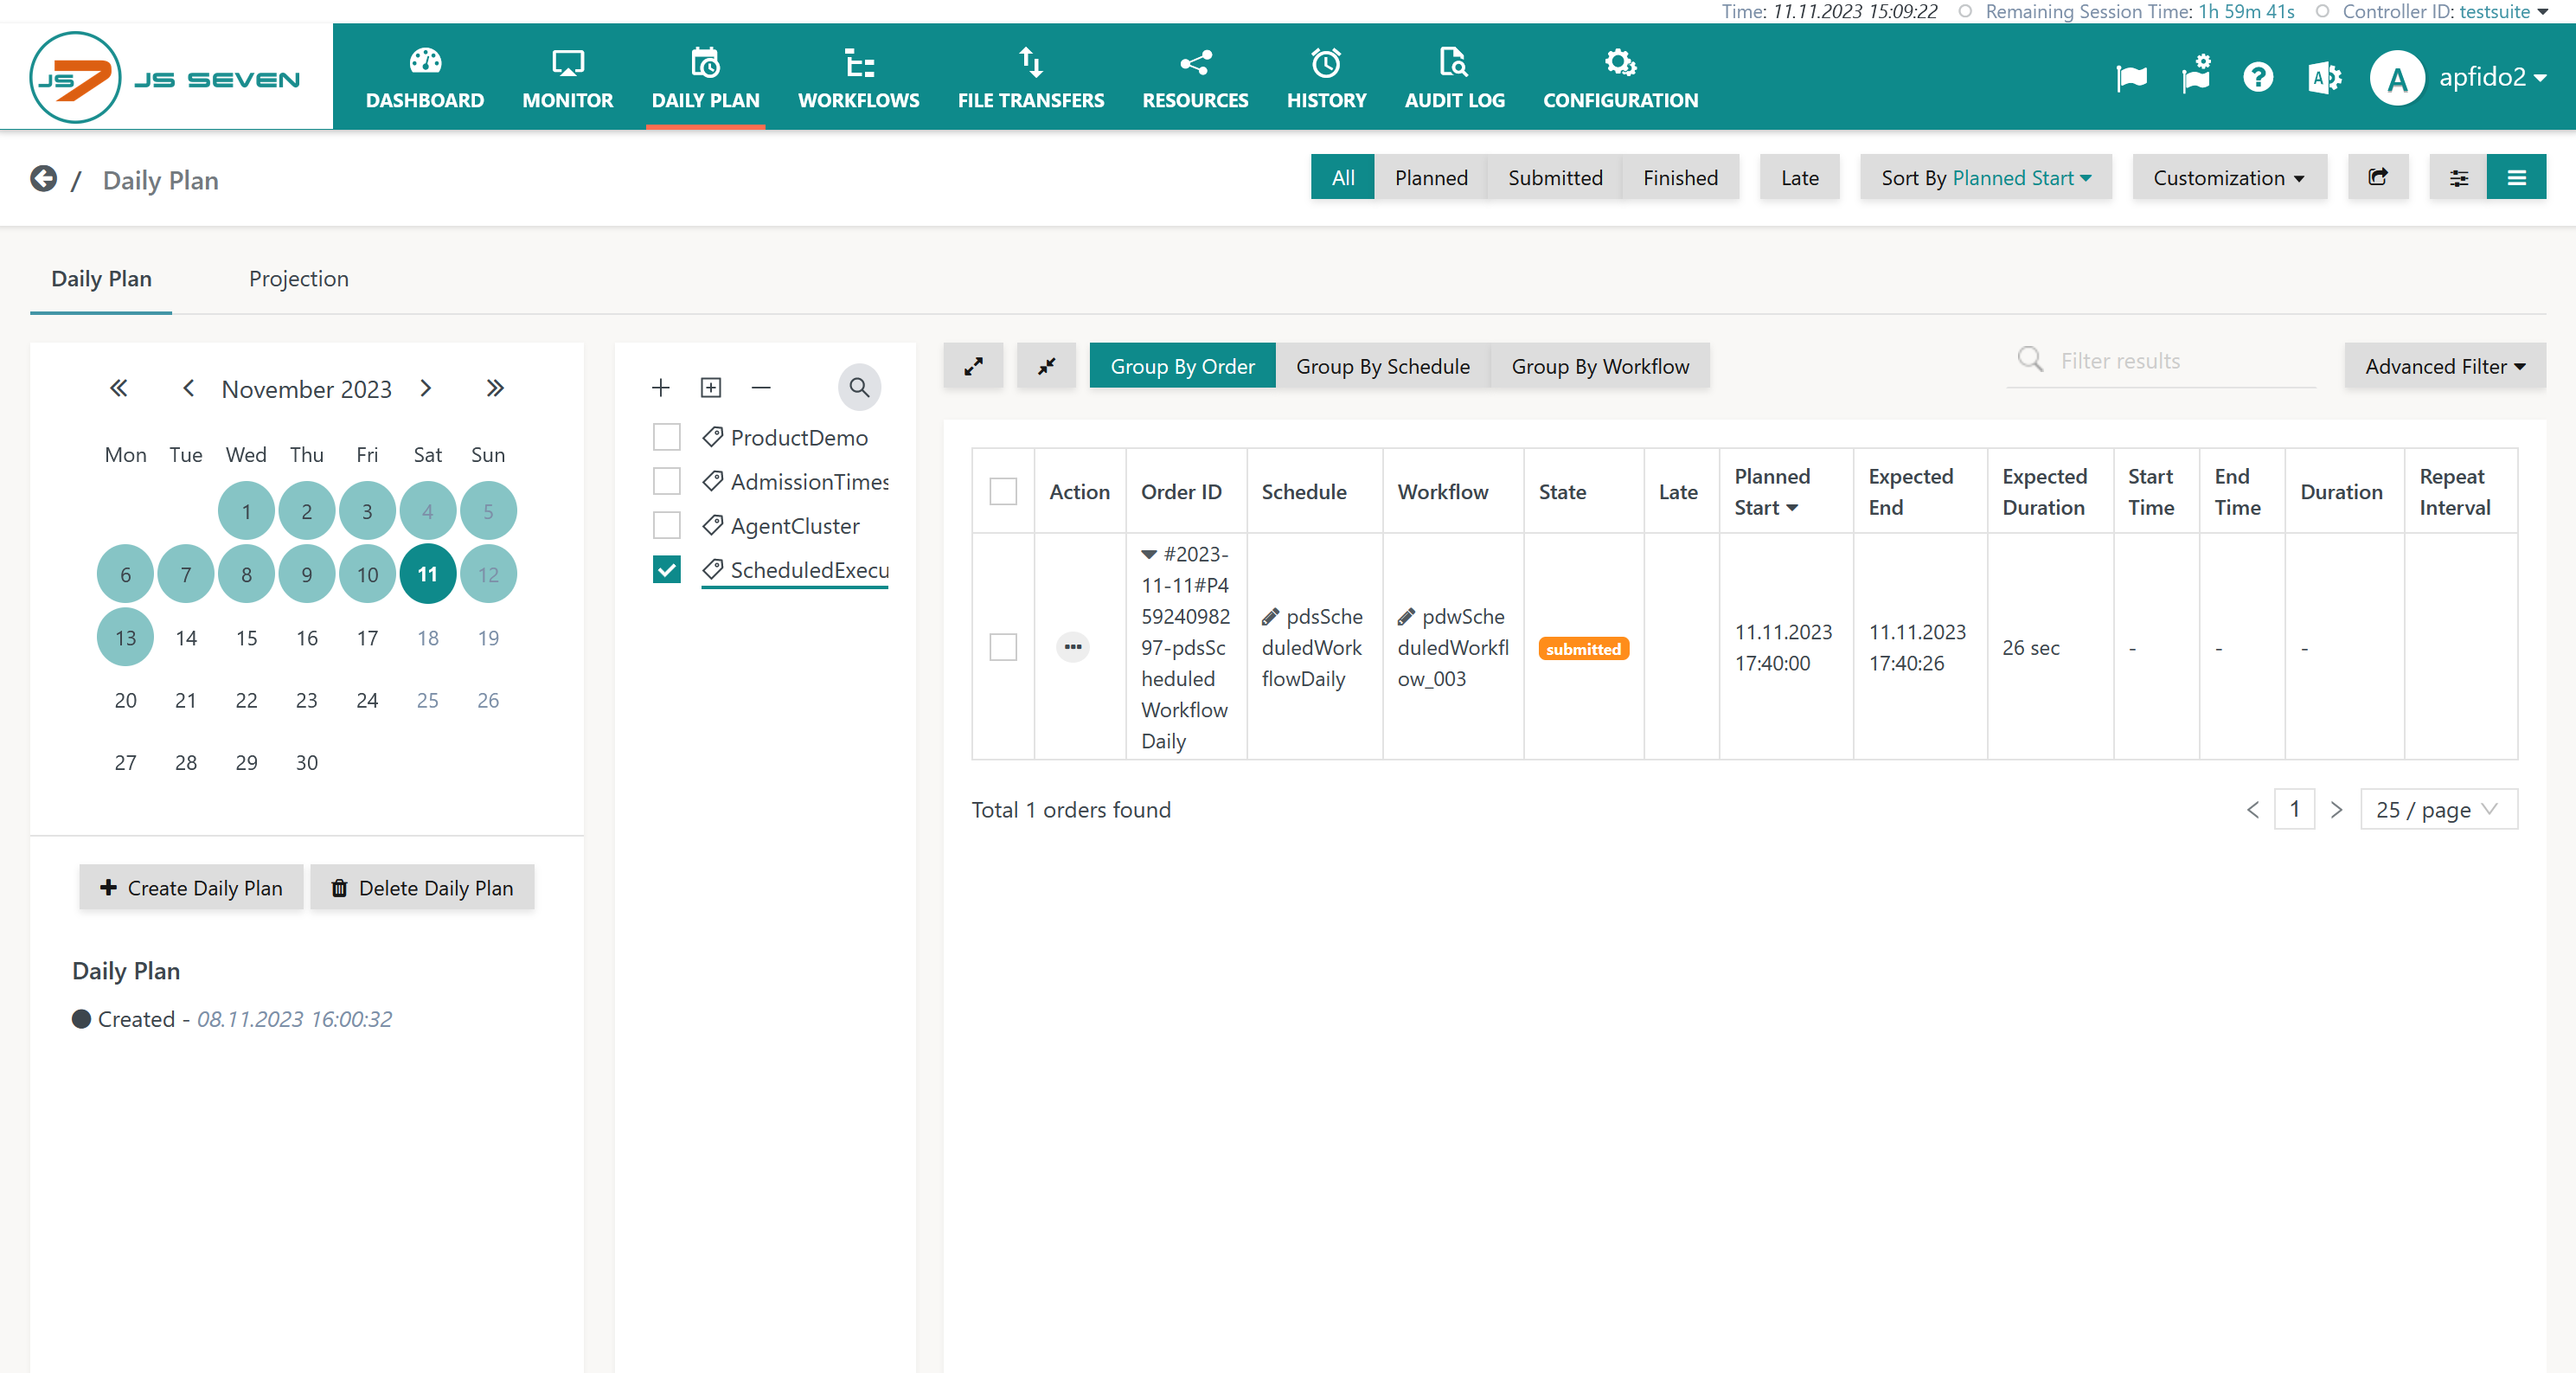Jump back a year in calendar
This screenshot has width=2576, height=1373.
coord(118,388)
